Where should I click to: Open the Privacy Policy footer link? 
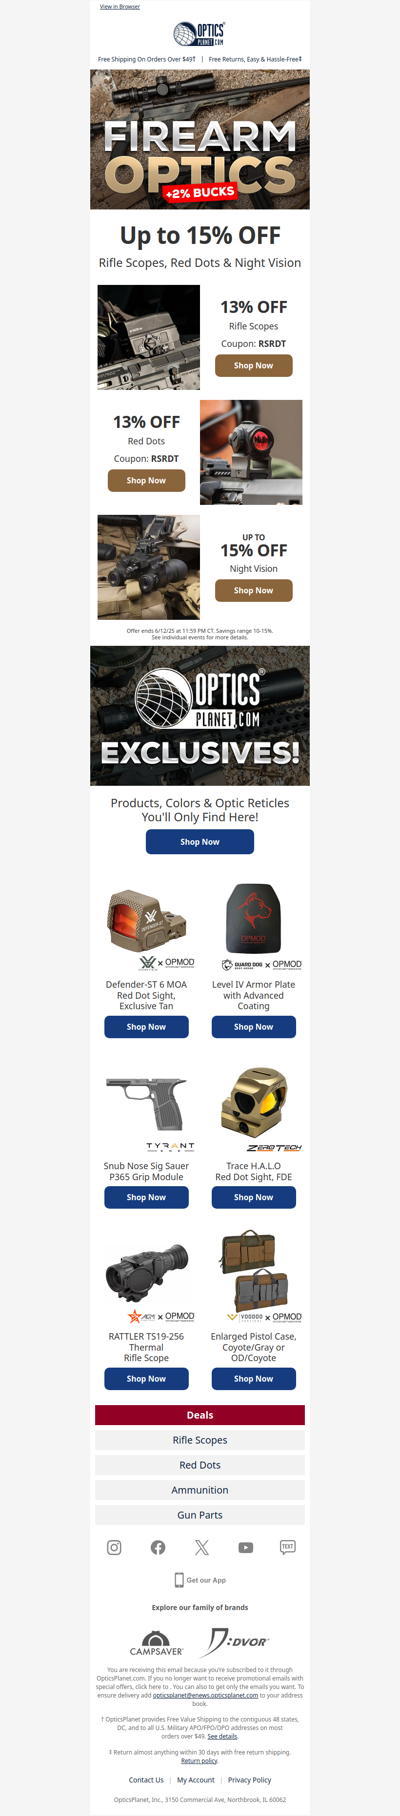250,1780
